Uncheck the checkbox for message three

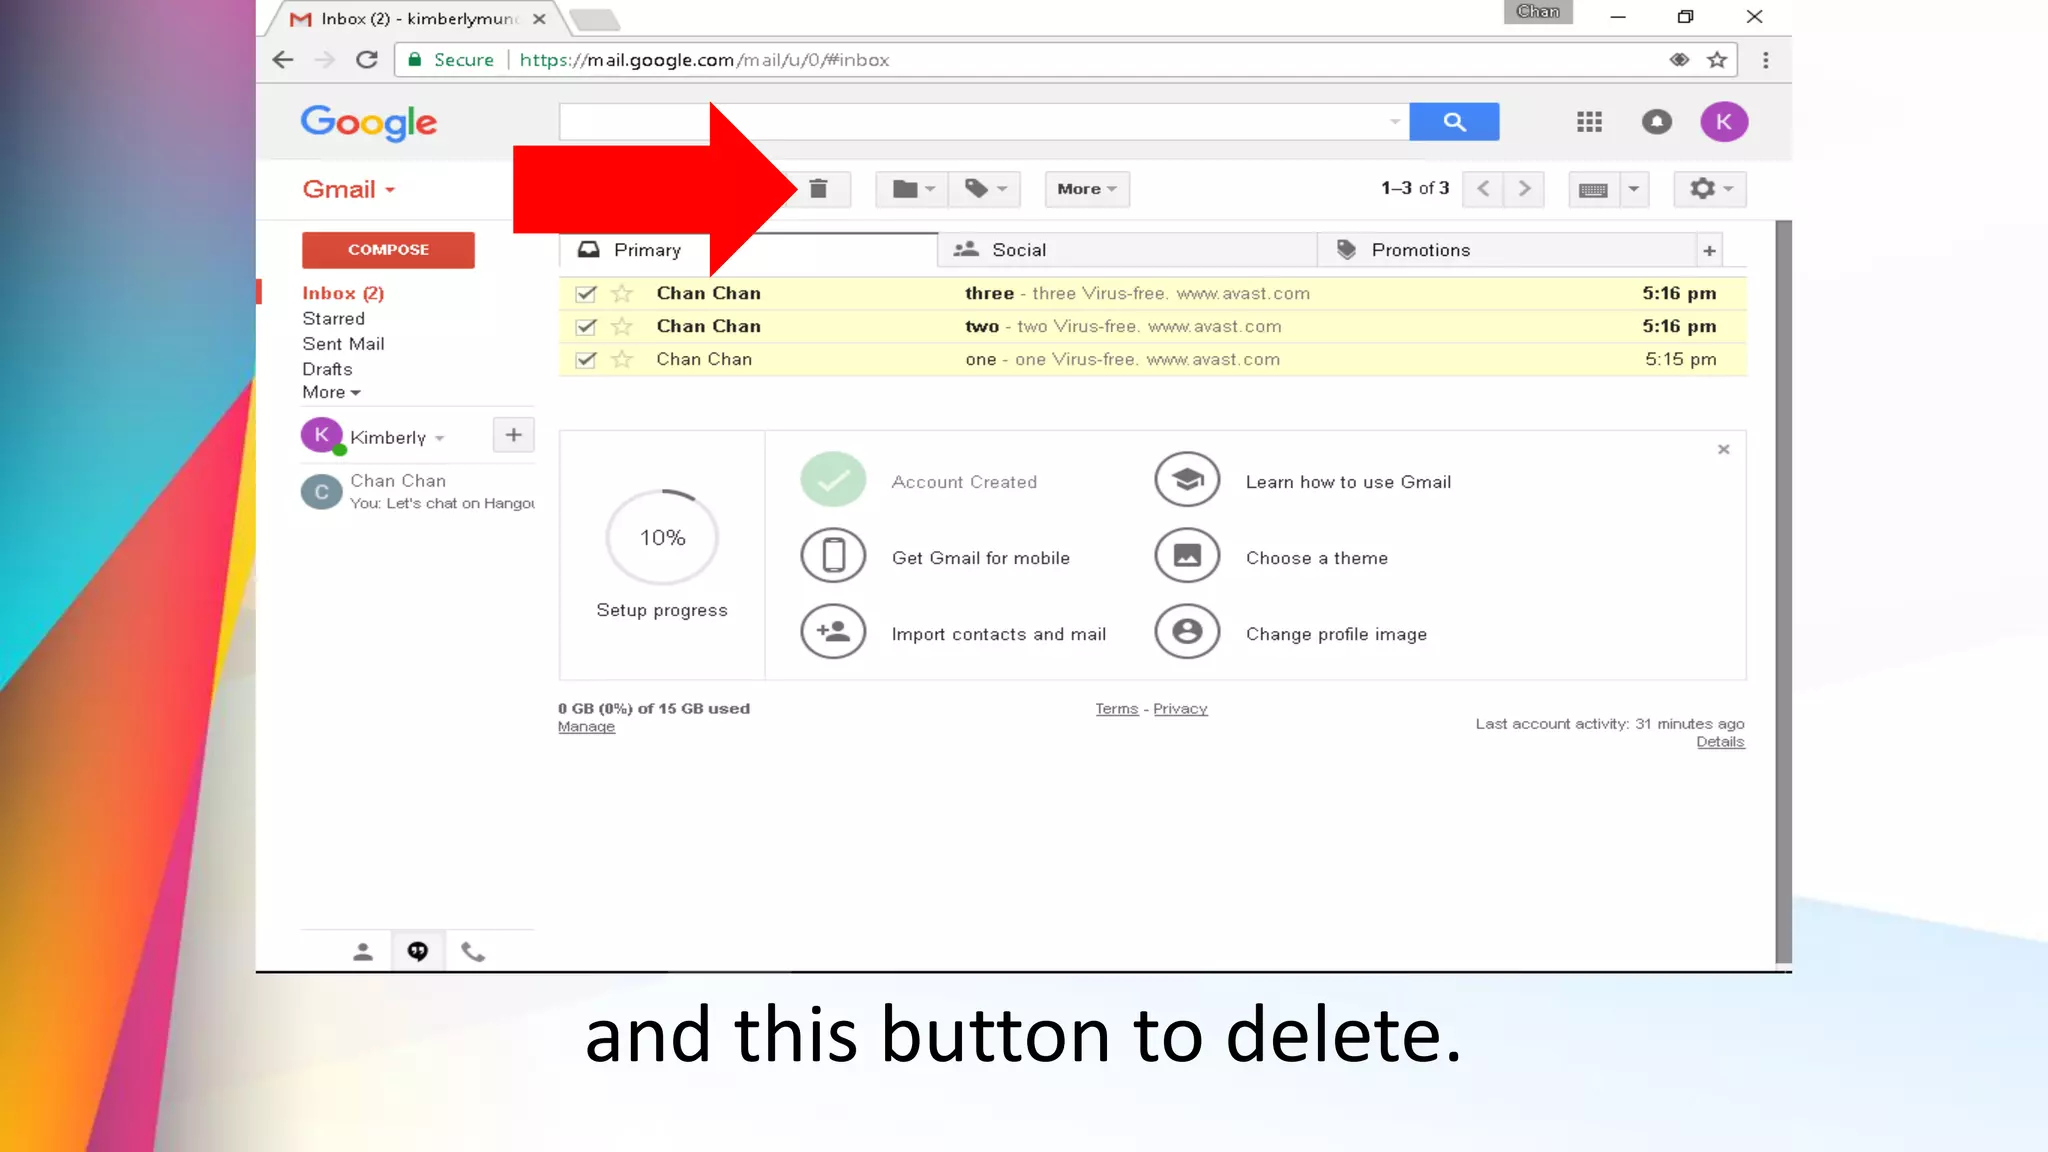click(x=586, y=294)
